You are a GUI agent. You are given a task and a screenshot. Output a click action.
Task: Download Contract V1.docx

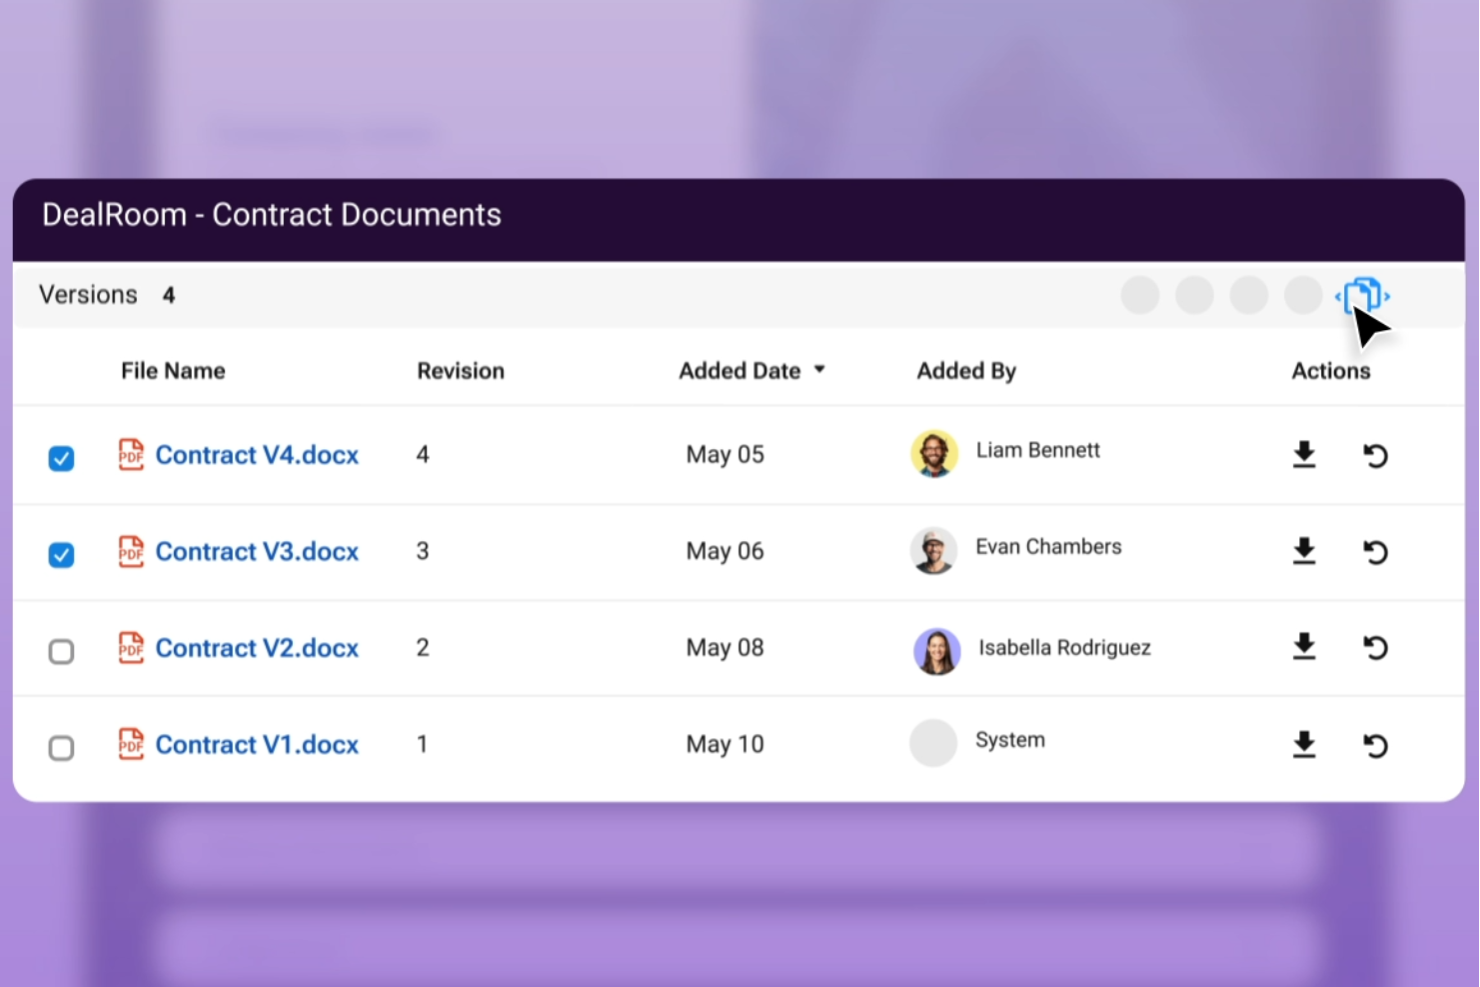1304,745
